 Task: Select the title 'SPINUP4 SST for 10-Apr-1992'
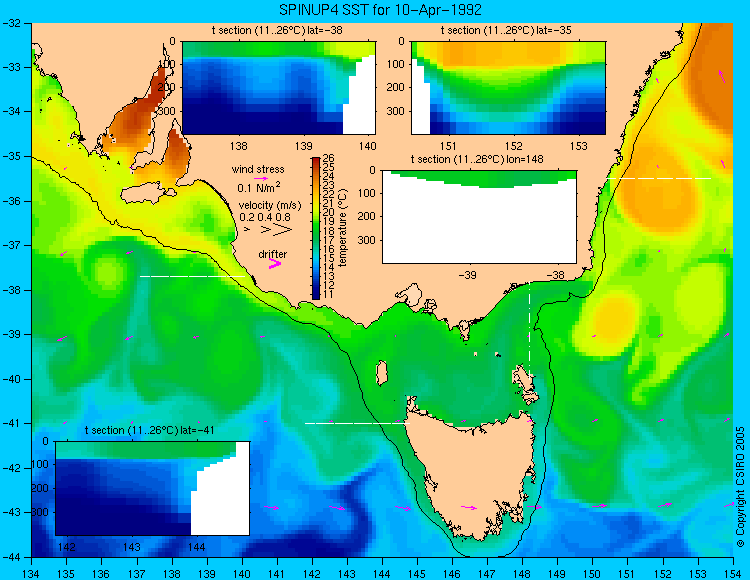380,9
